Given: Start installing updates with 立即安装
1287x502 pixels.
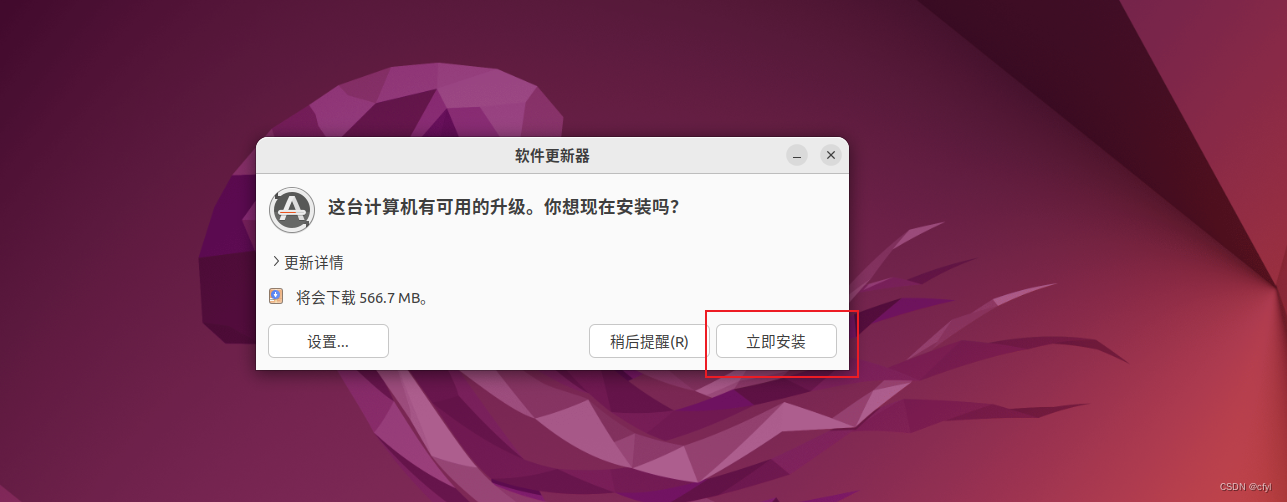Looking at the screenshot, I should coord(776,341).
